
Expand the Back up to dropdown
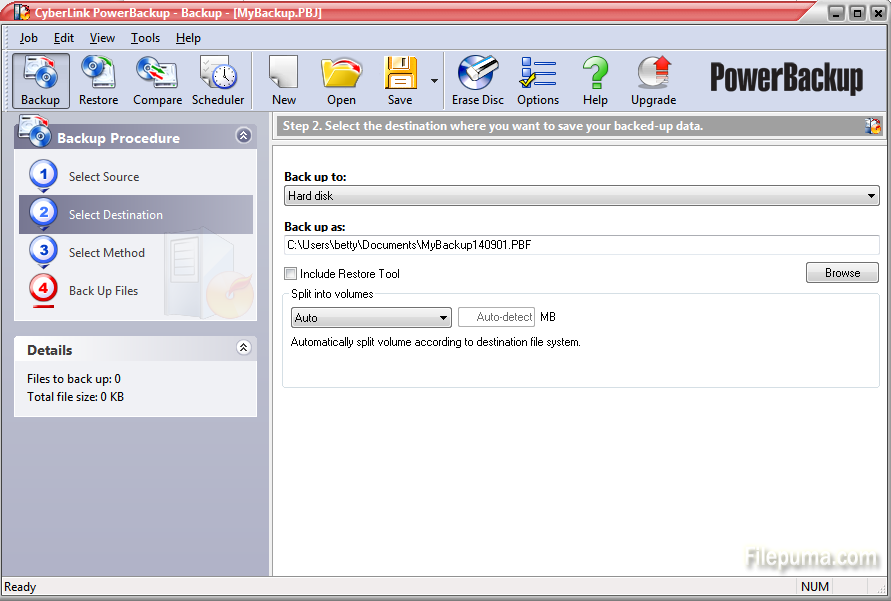872,196
